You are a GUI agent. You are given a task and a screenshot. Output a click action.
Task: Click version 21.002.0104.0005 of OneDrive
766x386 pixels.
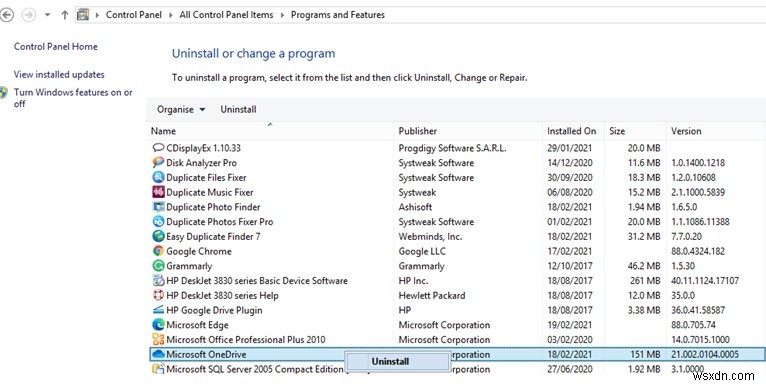pos(705,354)
